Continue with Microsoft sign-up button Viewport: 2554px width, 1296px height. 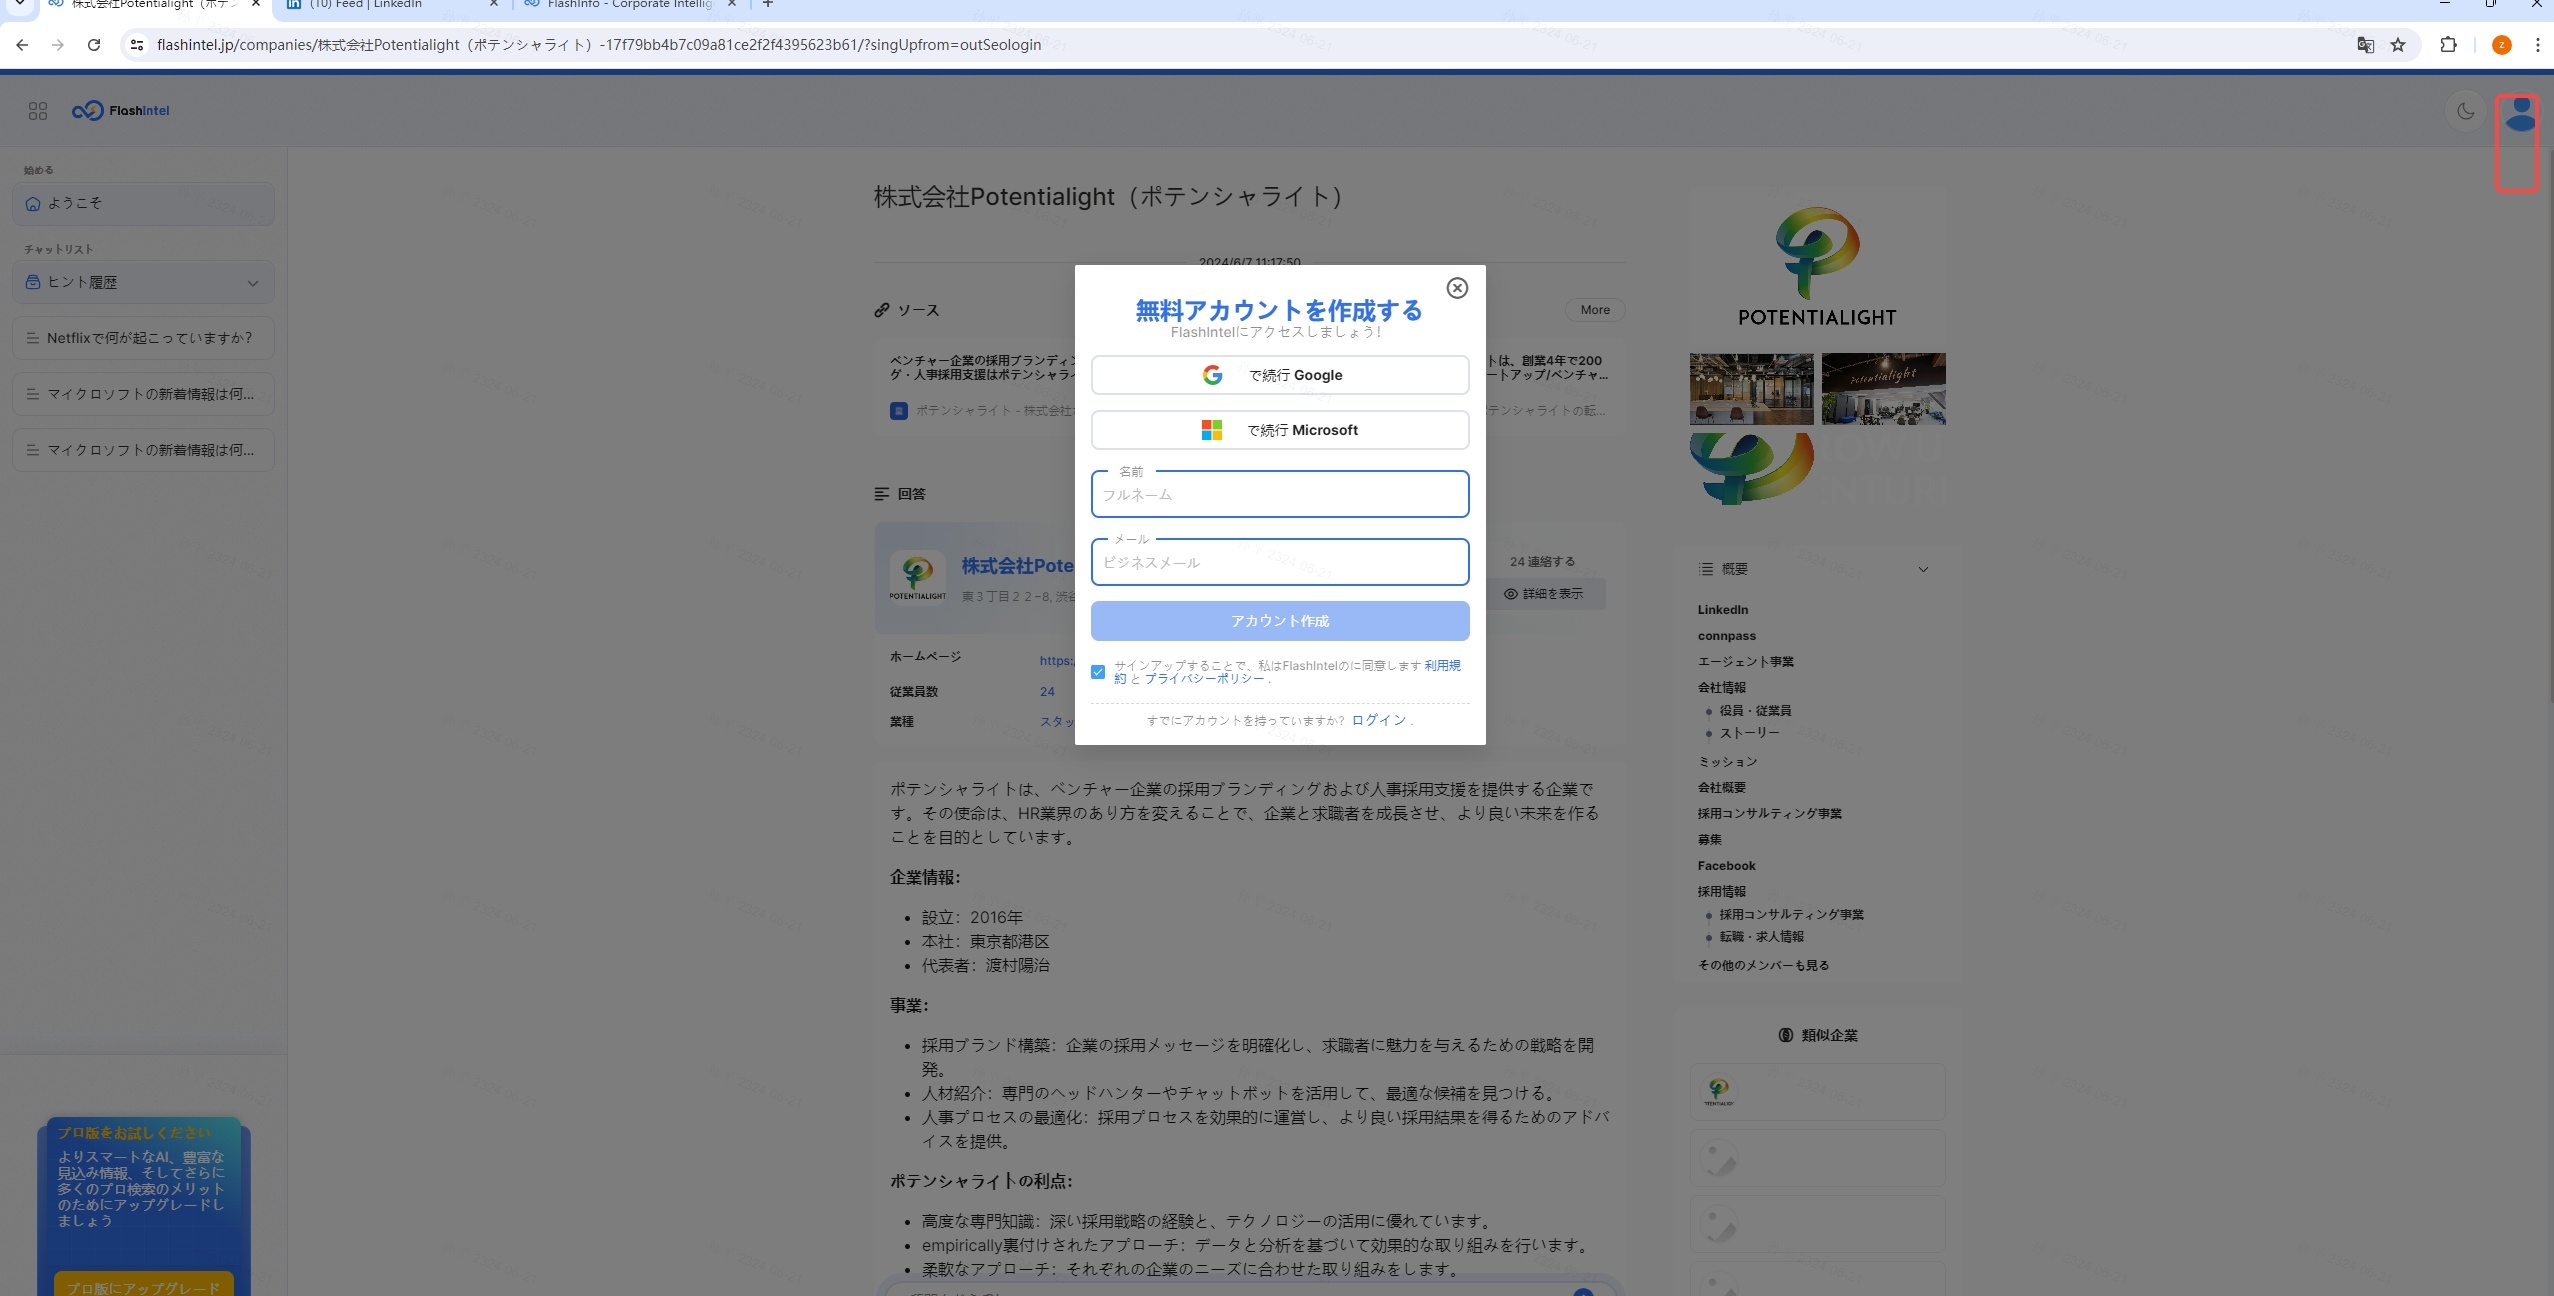[x=1280, y=430]
